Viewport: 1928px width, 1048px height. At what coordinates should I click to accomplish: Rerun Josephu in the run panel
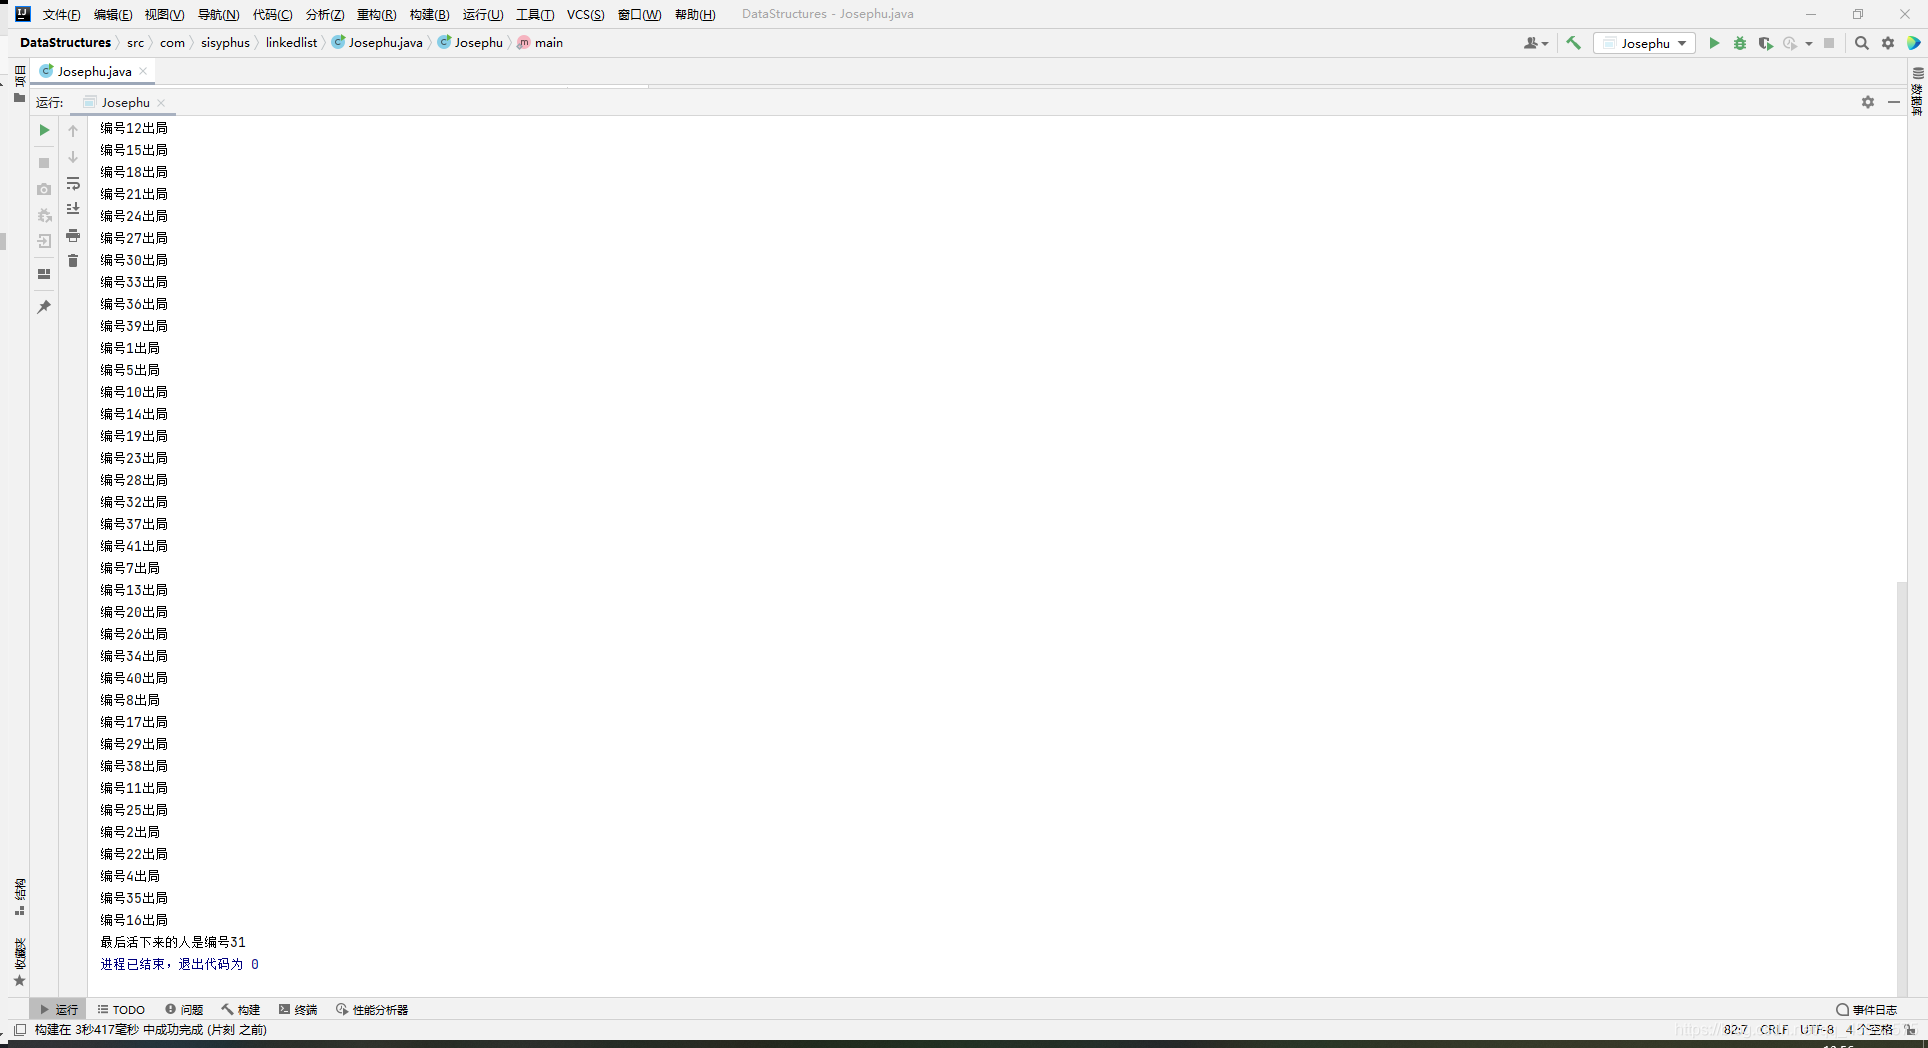tap(44, 130)
